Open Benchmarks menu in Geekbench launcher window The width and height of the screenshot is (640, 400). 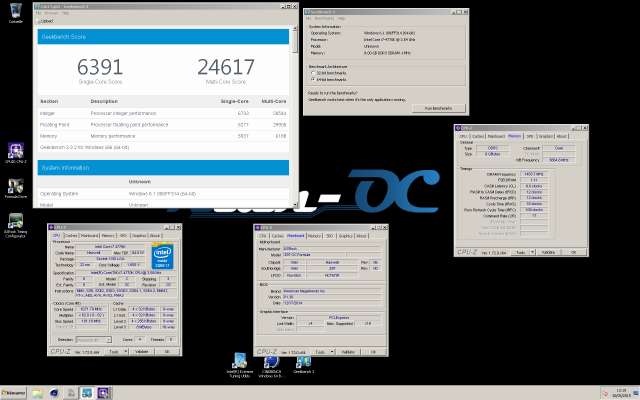click(x=324, y=18)
